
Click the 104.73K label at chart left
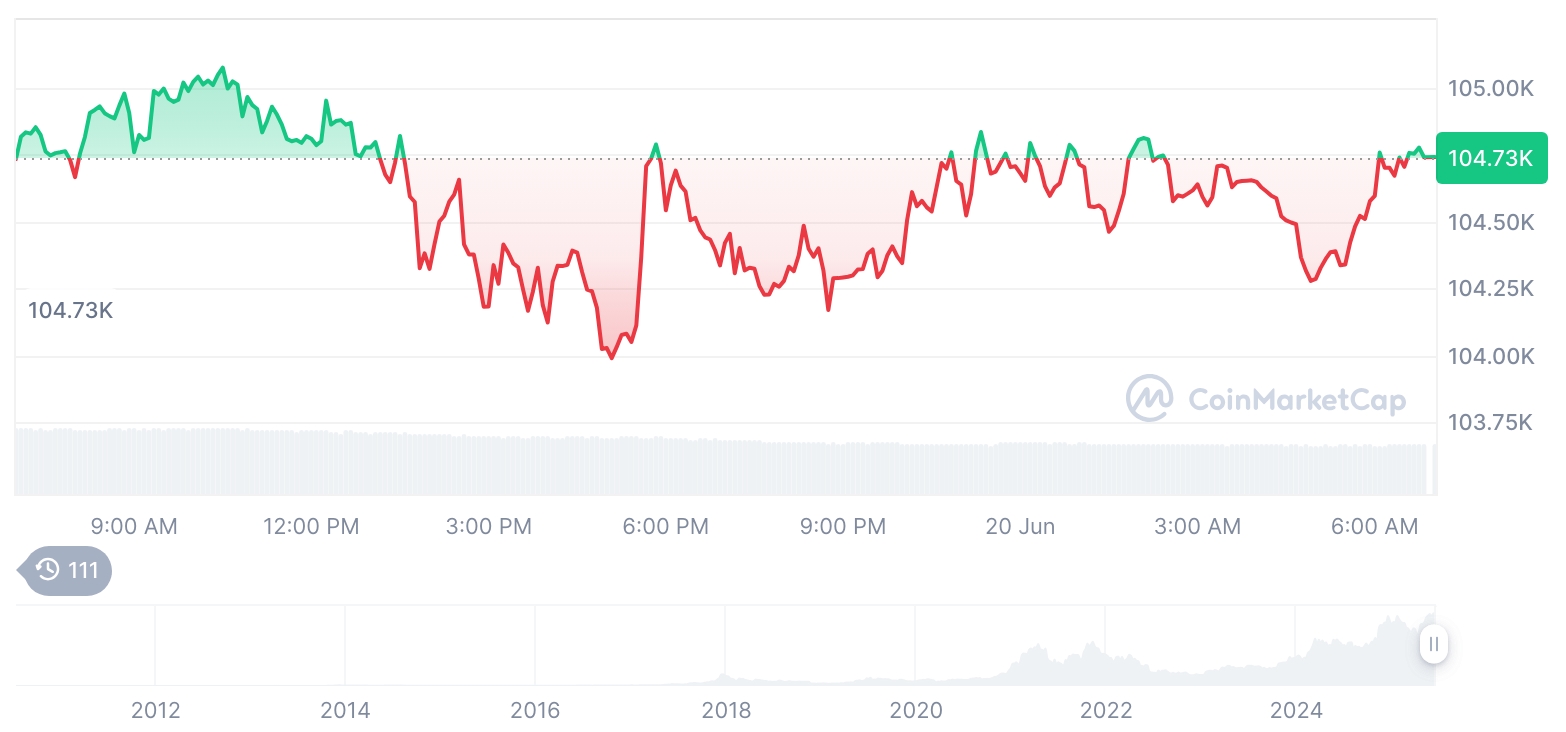tap(71, 311)
